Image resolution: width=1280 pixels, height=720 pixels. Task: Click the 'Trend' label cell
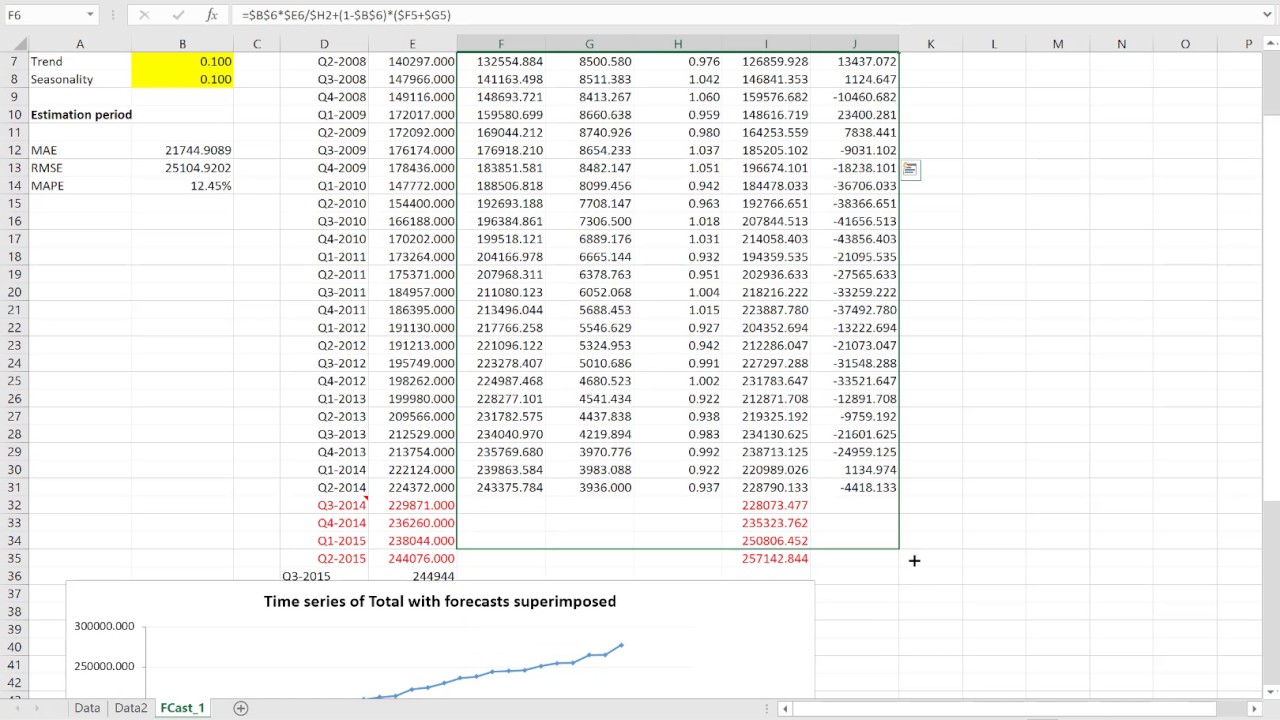click(x=81, y=62)
